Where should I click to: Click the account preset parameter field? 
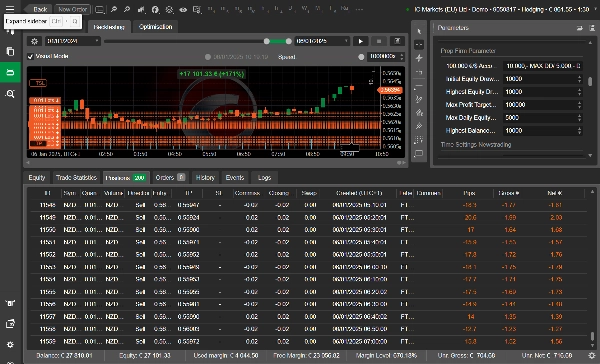pyautogui.click(x=543, y=66)
